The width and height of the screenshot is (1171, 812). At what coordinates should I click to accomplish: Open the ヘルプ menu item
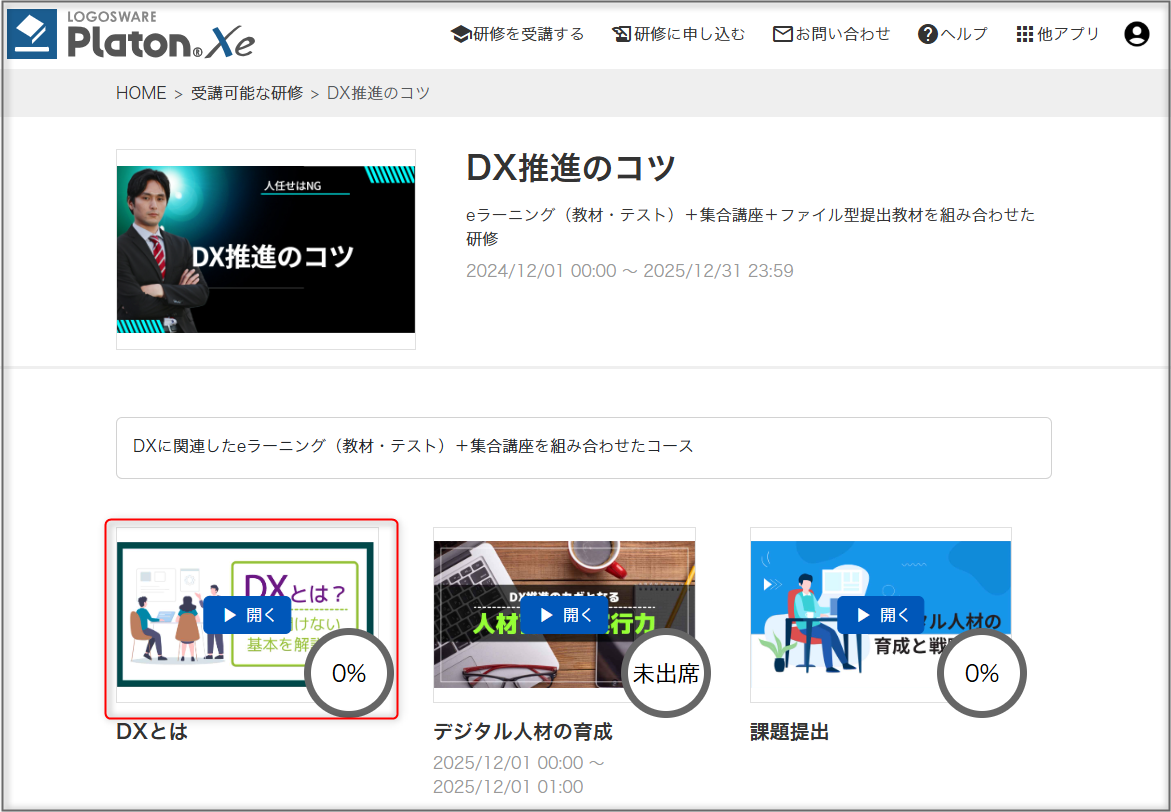click(953, 34)
